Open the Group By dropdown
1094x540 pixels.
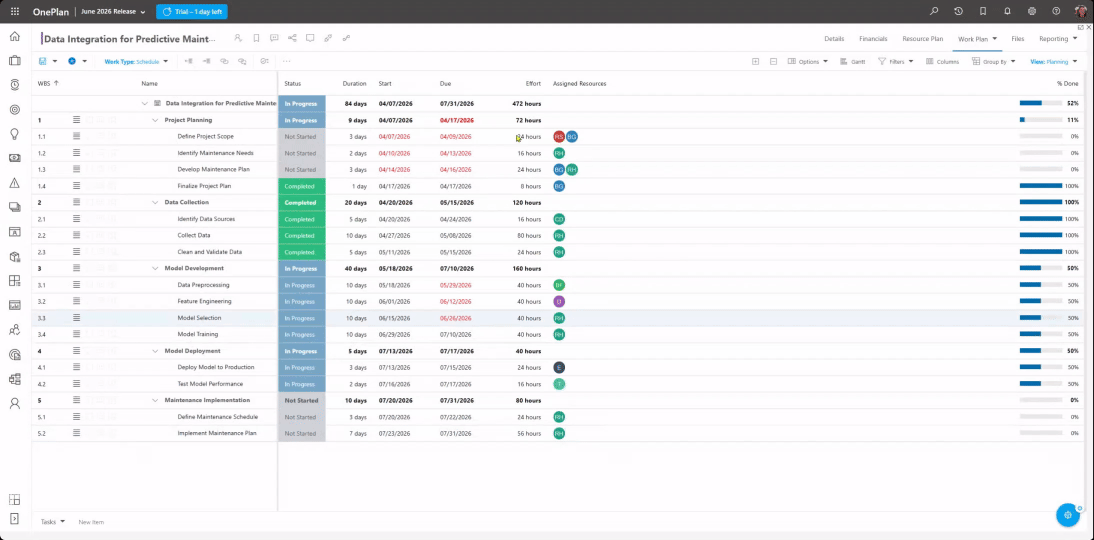994,61
